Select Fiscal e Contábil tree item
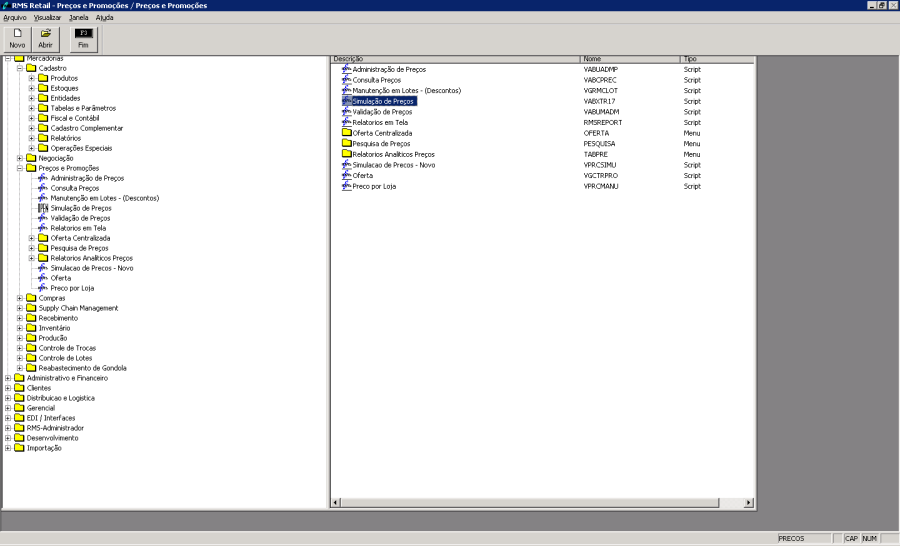The image size is (900, 546). [75, 118]
